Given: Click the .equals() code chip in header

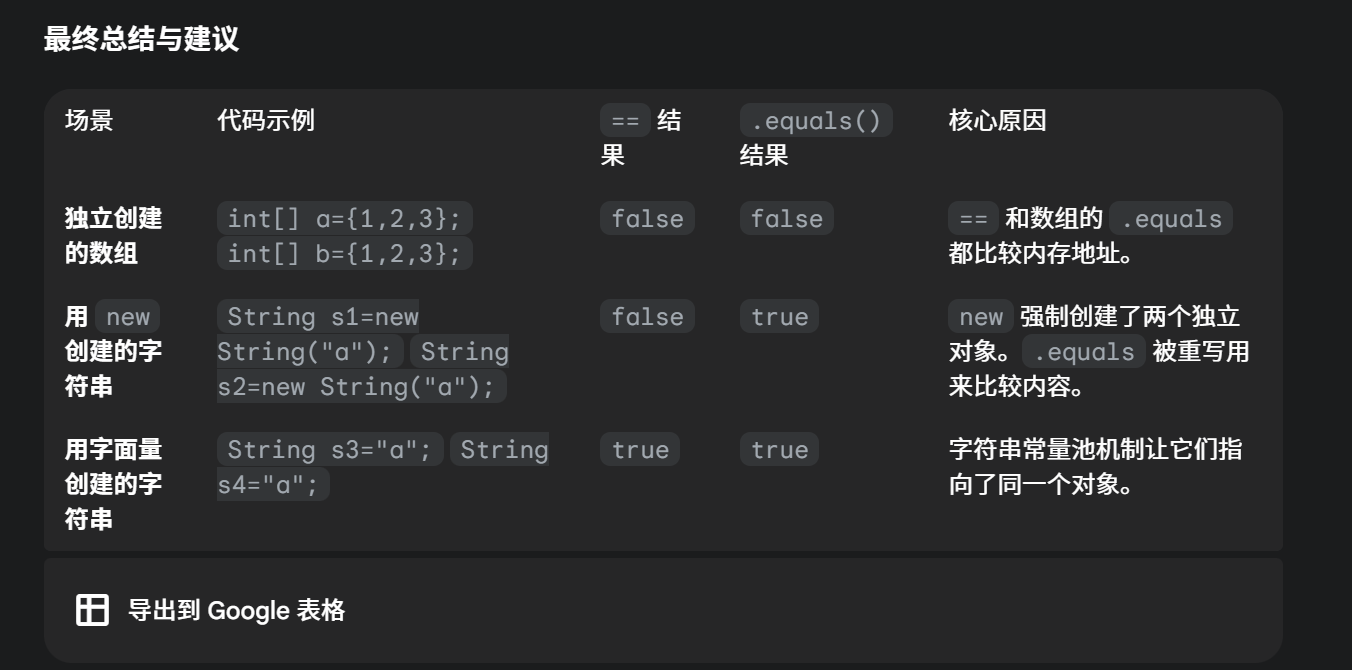Looking at the screenshot, I should [x=816, y=121].
